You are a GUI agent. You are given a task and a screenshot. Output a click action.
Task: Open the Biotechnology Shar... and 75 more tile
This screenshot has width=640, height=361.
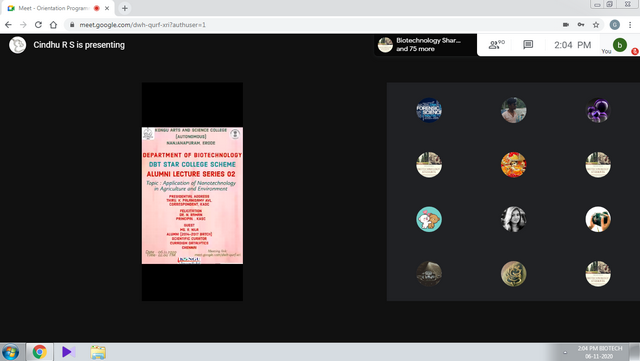pyautogui.click(x=426, y=45)
